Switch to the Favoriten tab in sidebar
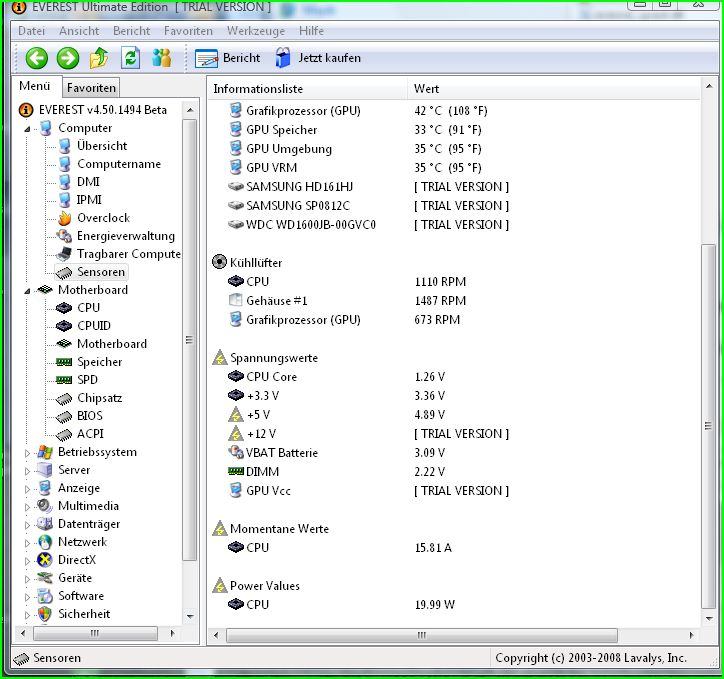724x679 pixels. coord(91,87)
